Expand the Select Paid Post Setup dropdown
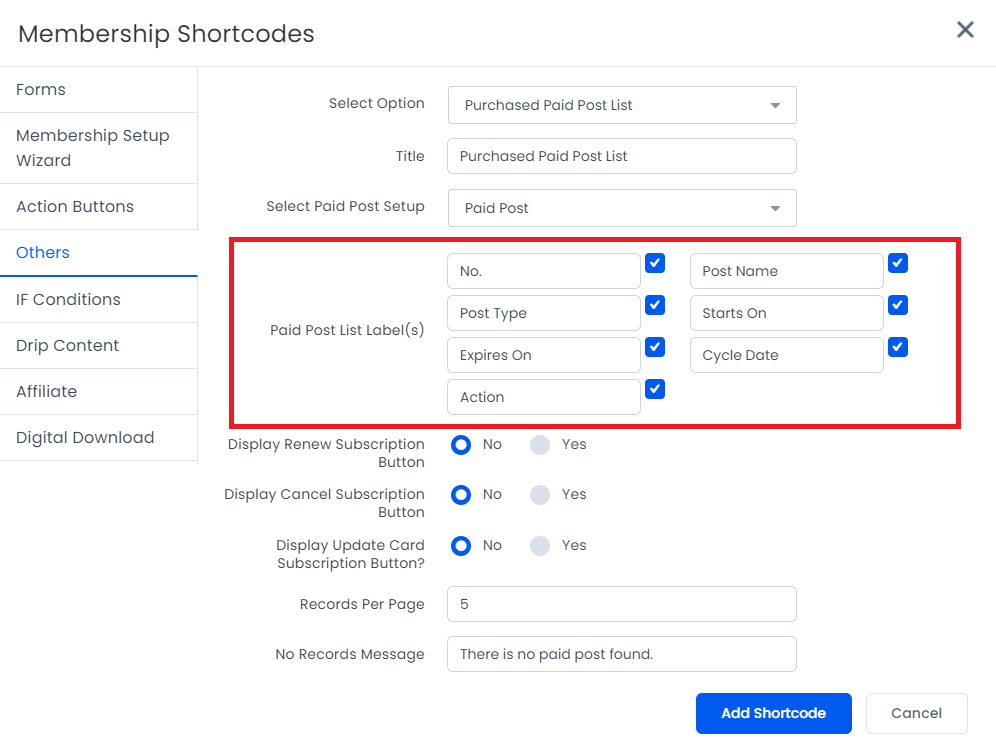Viewport: 996px width, 745px height. pos(622,208)
